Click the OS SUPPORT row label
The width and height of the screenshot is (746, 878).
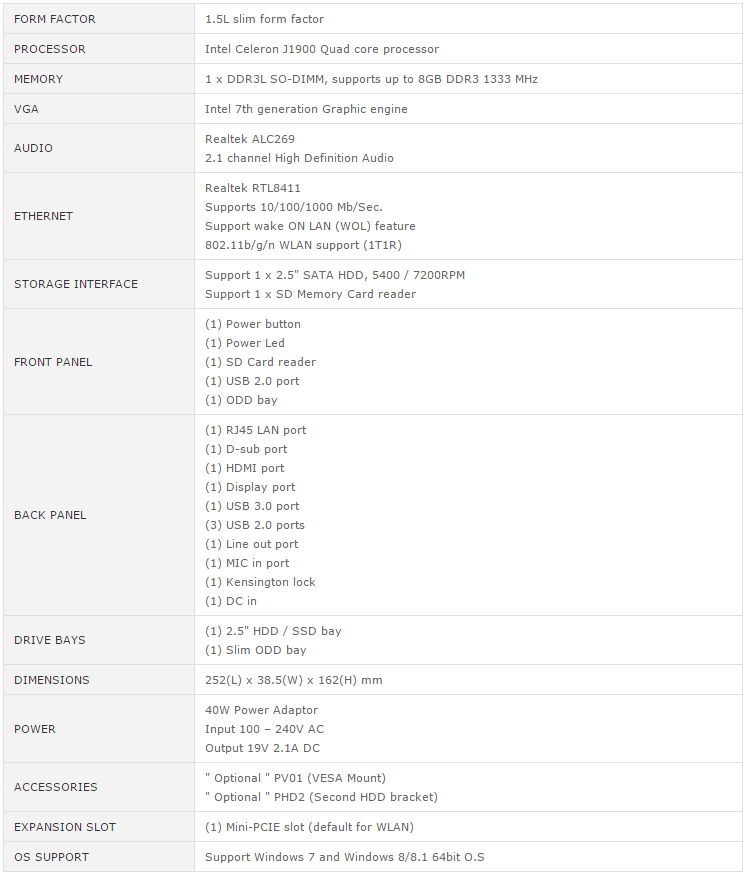[51, 857]
